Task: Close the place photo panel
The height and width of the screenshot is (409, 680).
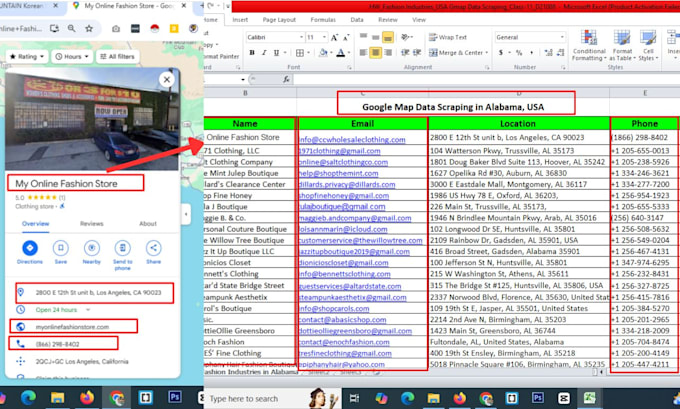Action: click(x=167, y=80)
